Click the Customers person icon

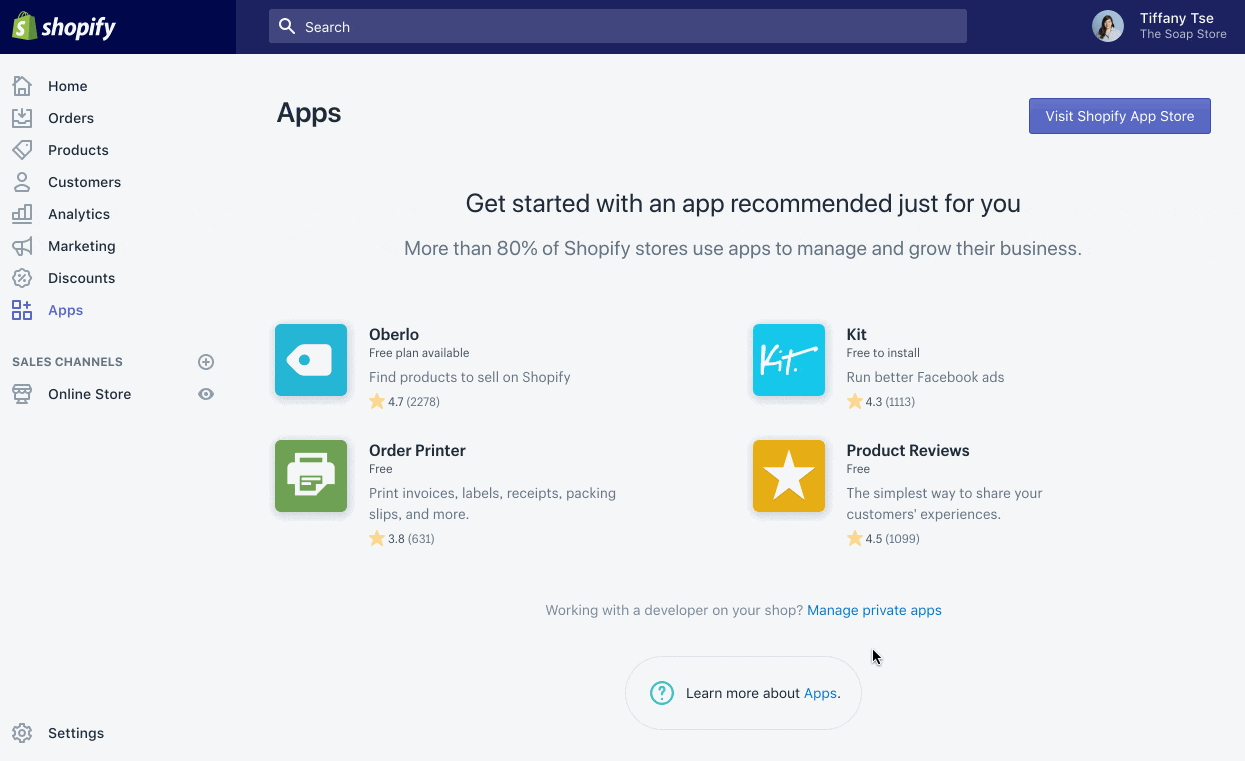tap(22, 182)
